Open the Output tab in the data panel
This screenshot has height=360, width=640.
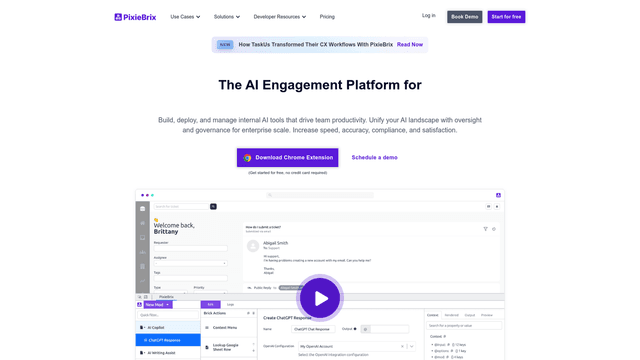(x=470, y=315)
